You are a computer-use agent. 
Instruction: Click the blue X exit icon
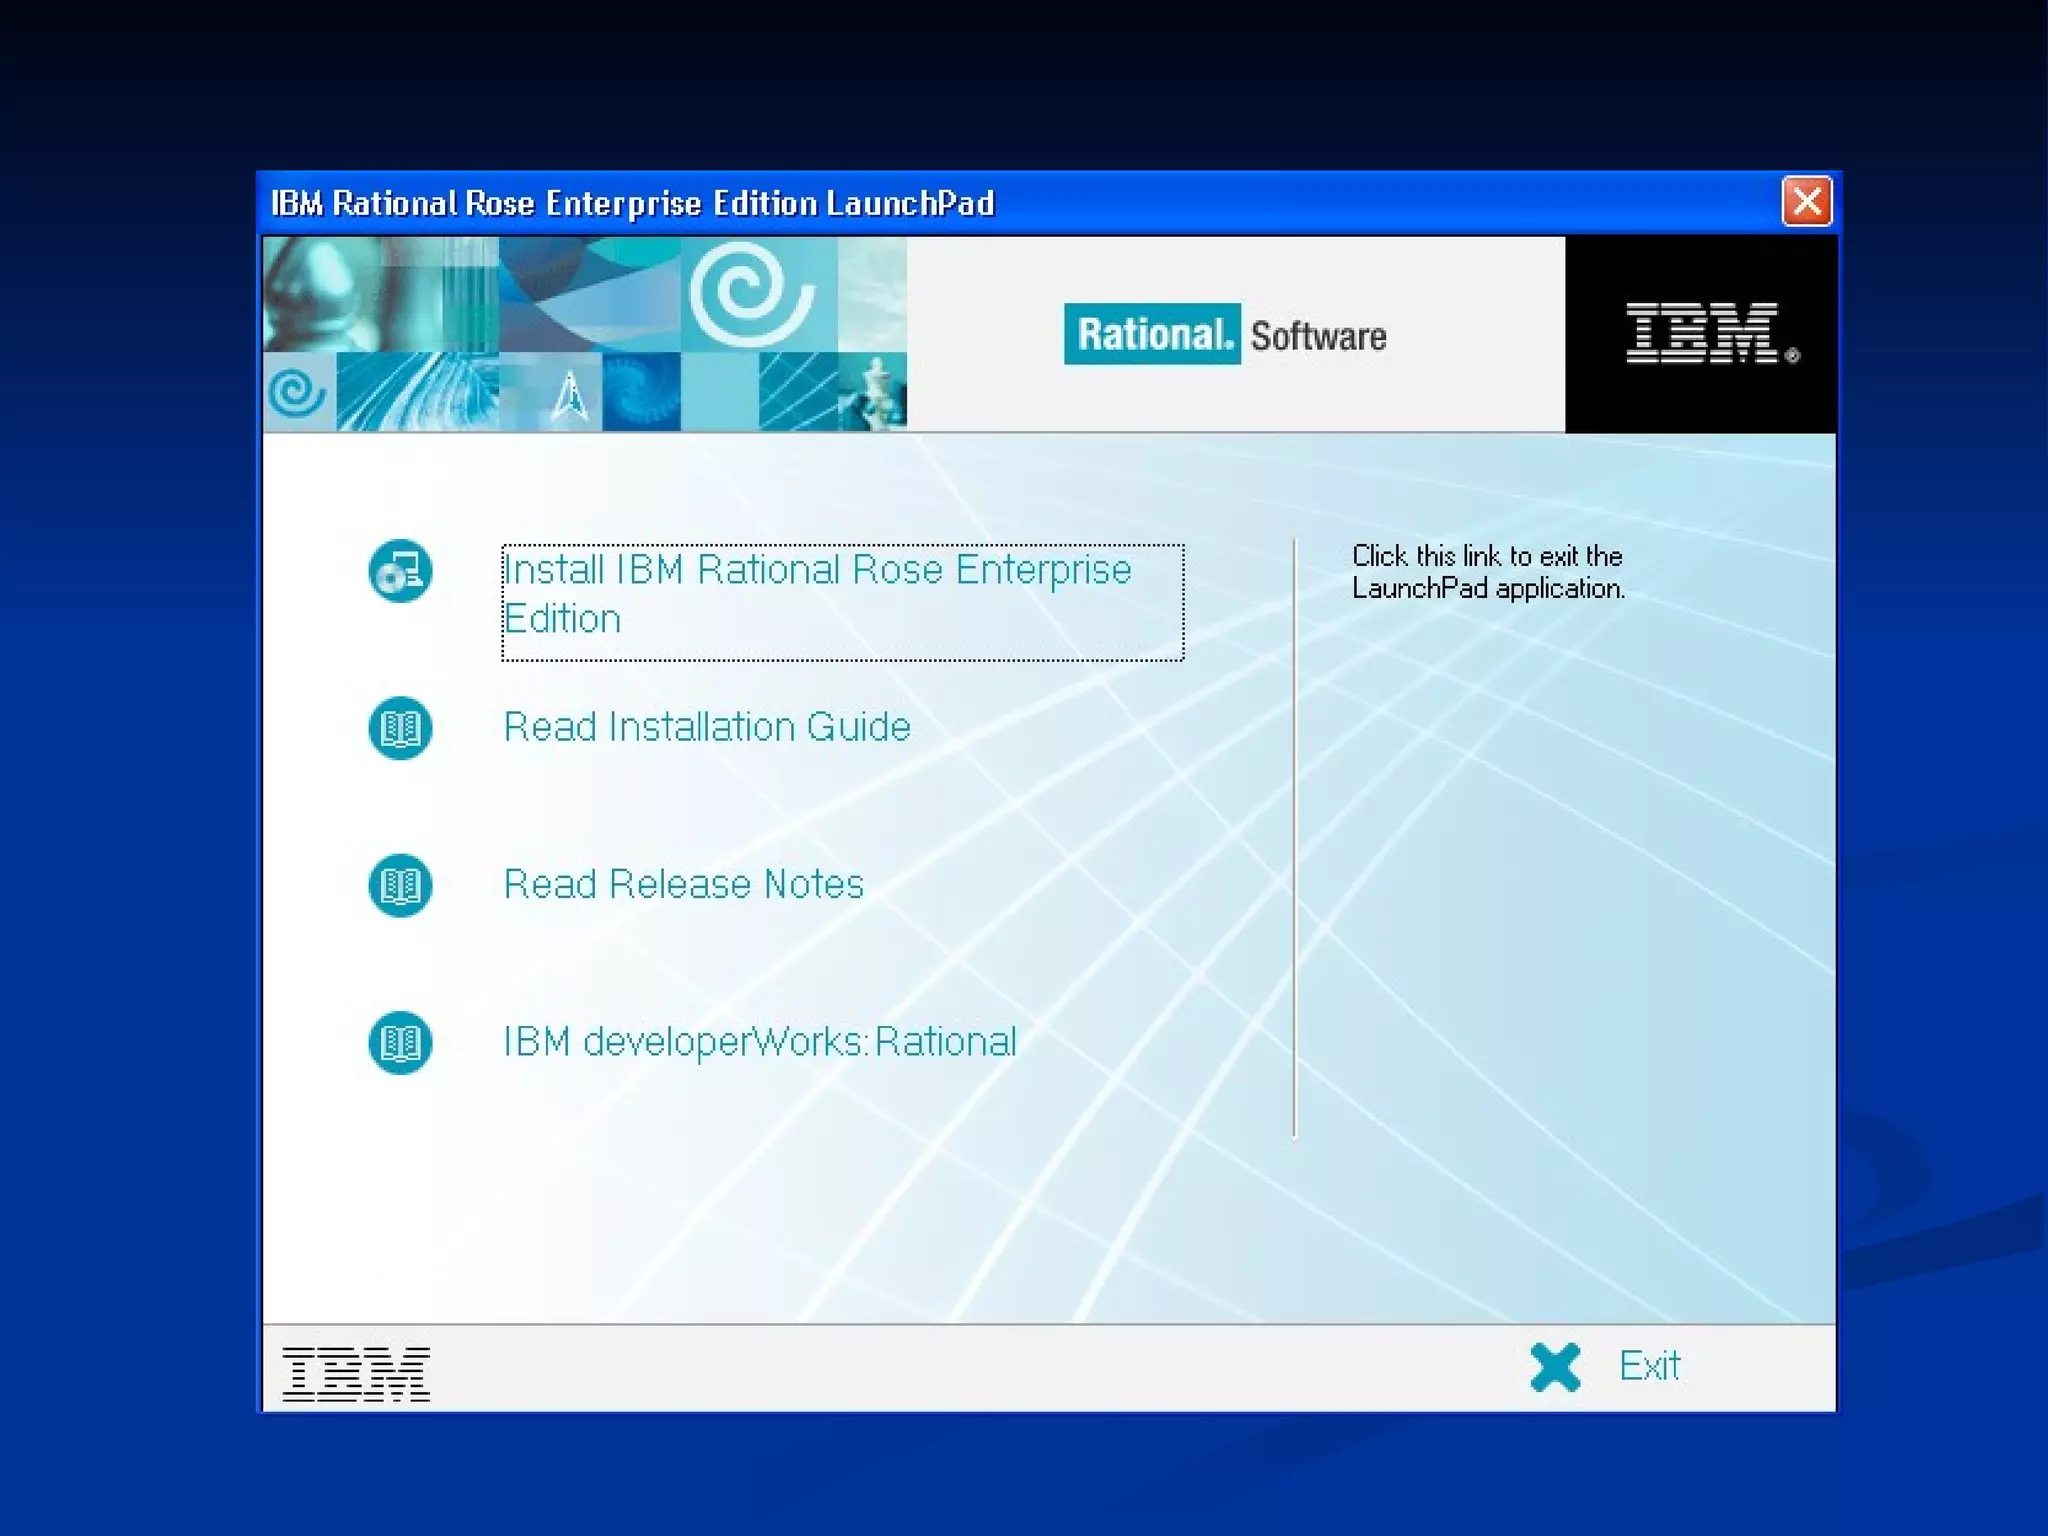(1555, 1367)
